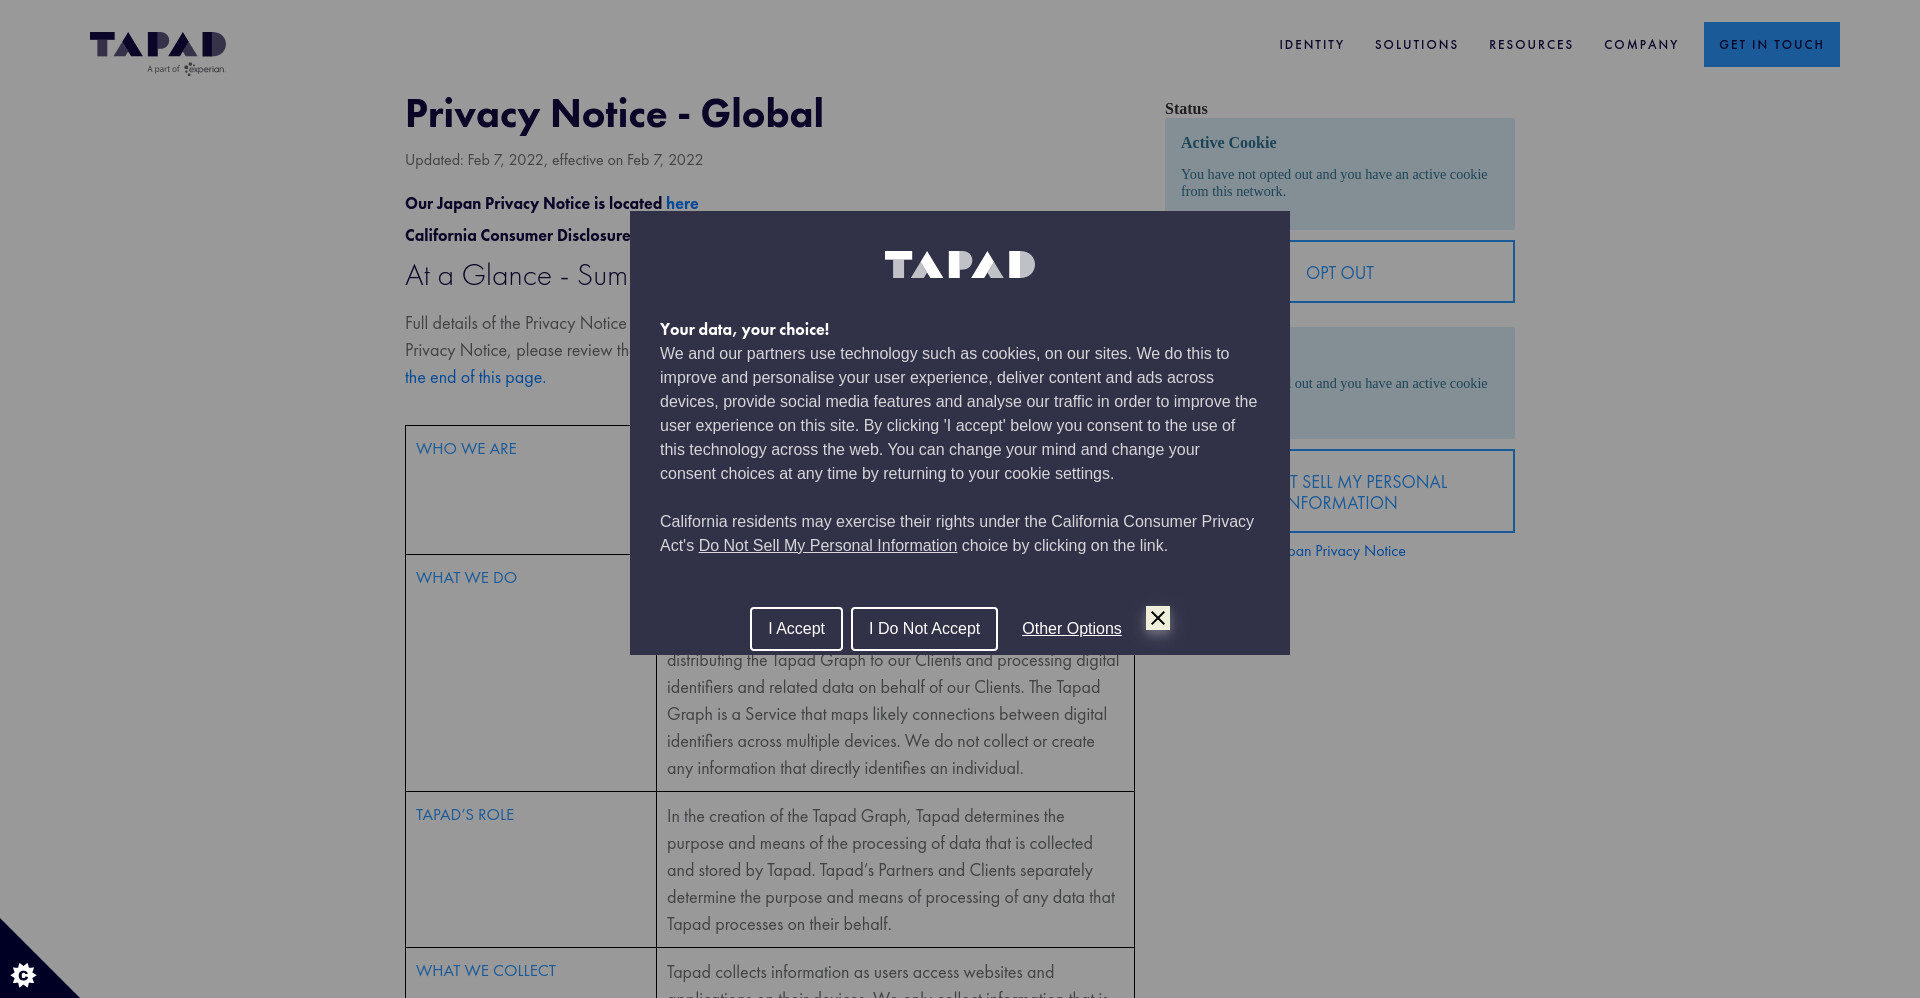The width and height of the screenshot is (1920, 998).
Task: Close the cookie consent dialog with X
Action: [1158, 618]
